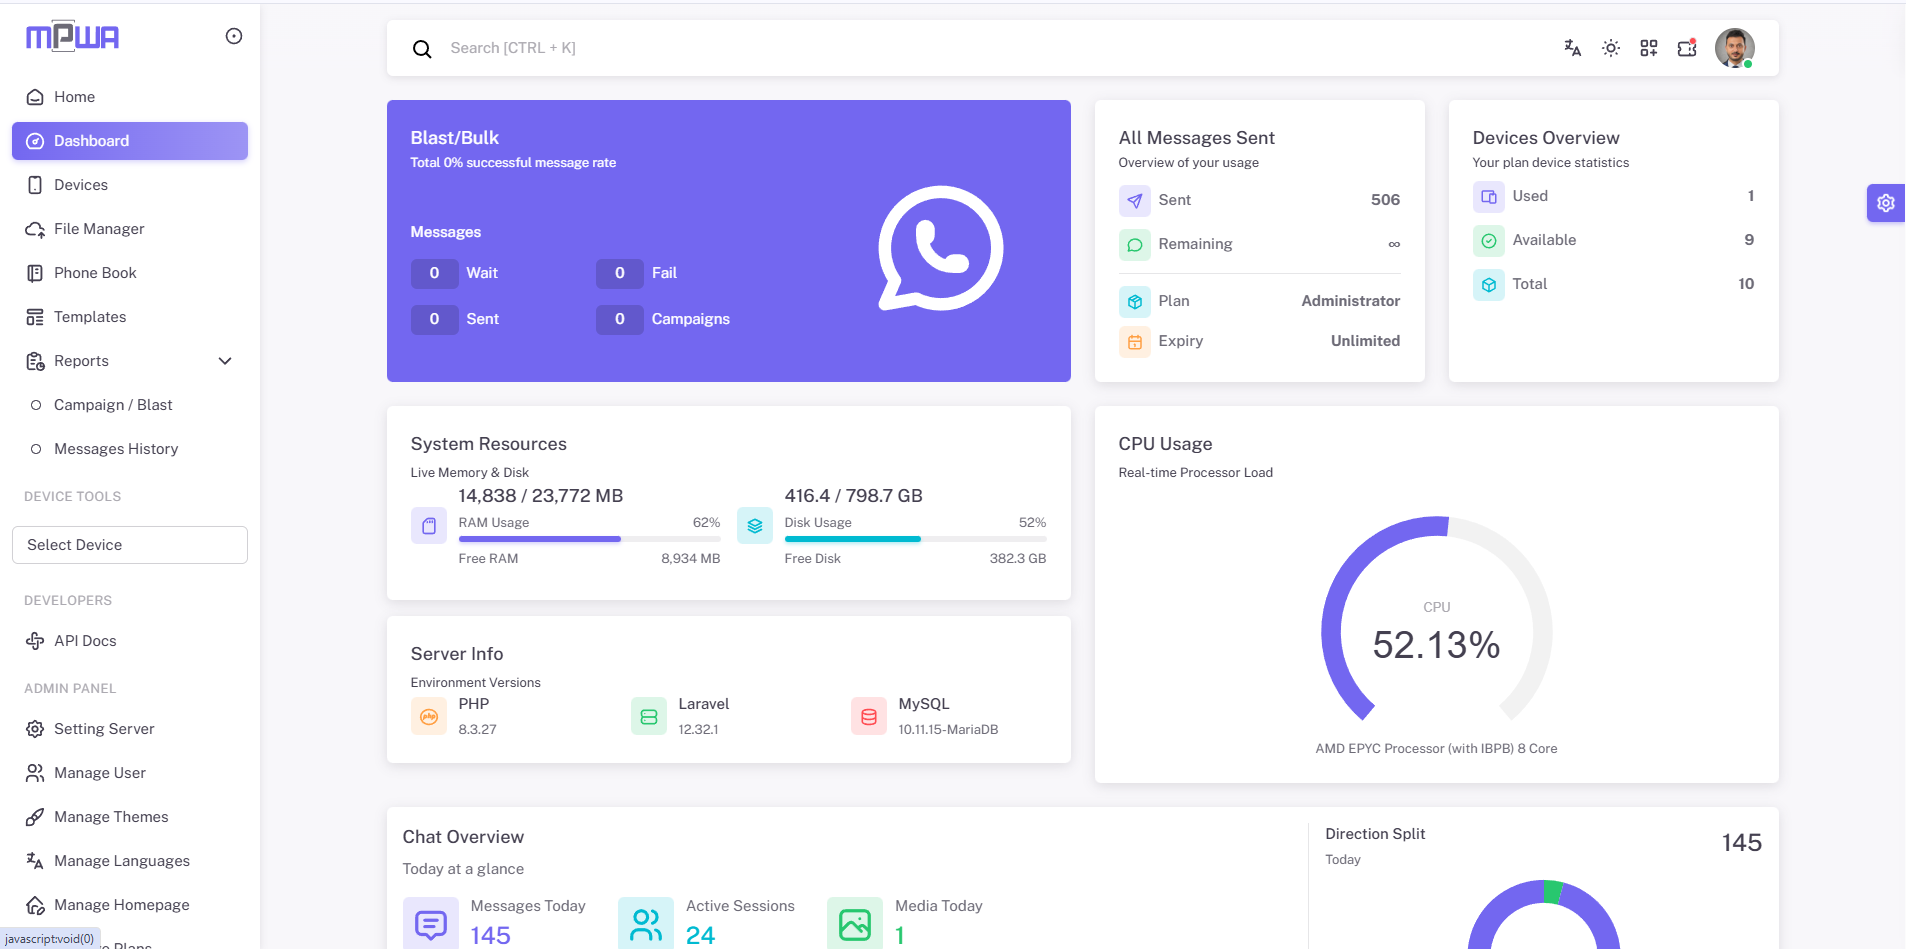The height and width of the screenshot is (949, 1906).
Task: Click the MPWA logo
Action: coord(72,37)
